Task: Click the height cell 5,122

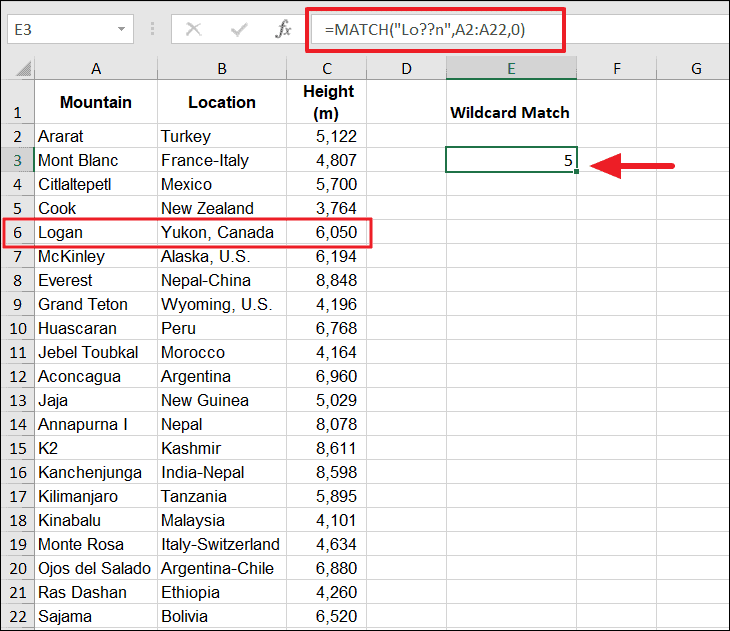Action: [327, 136]
